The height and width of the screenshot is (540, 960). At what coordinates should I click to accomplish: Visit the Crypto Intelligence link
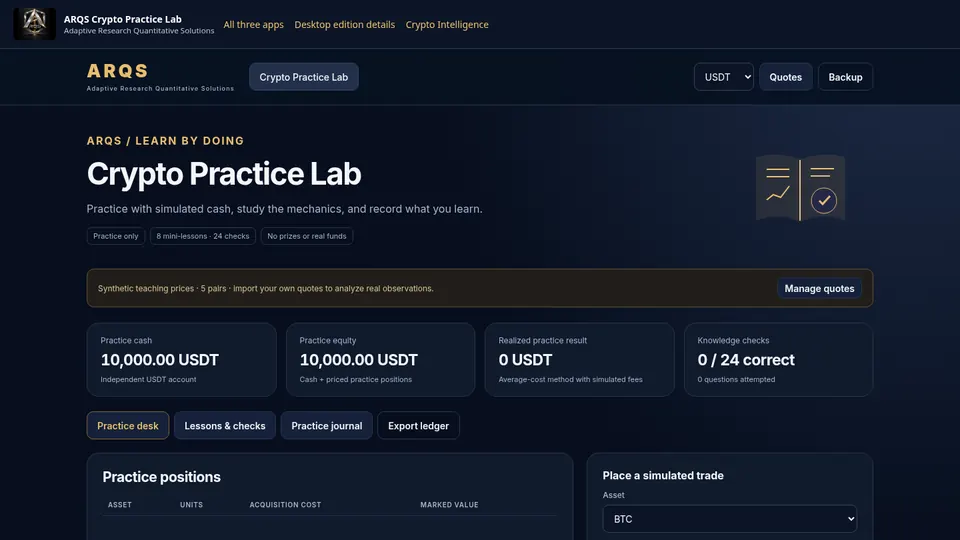click(x=447, y=24)
